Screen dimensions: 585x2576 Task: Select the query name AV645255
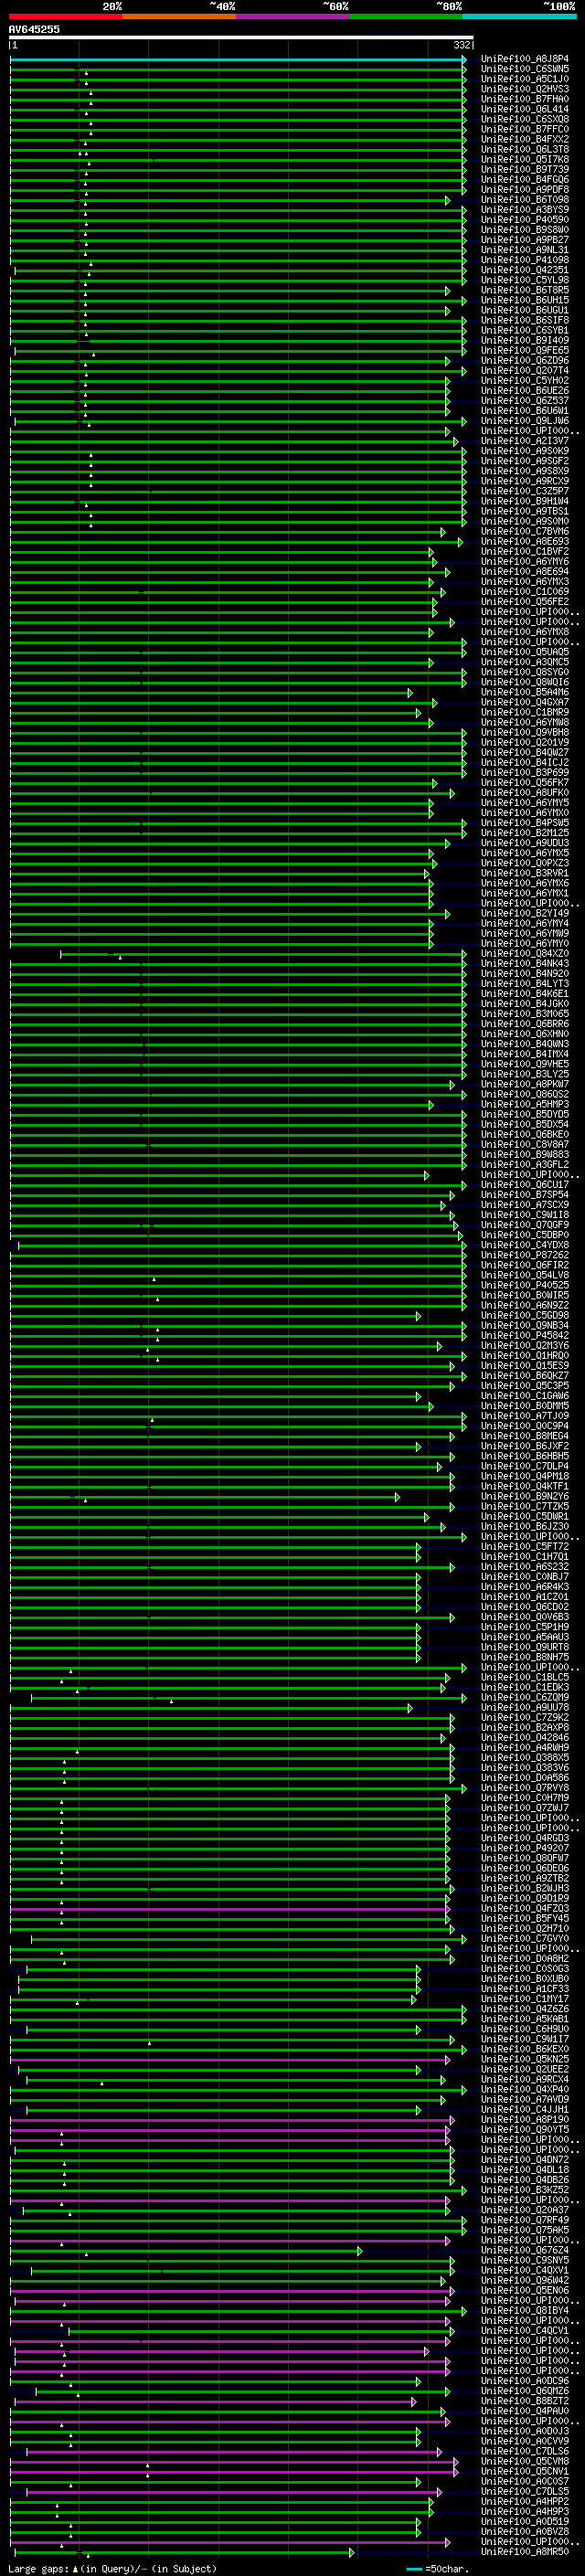[x=34, y=30]
